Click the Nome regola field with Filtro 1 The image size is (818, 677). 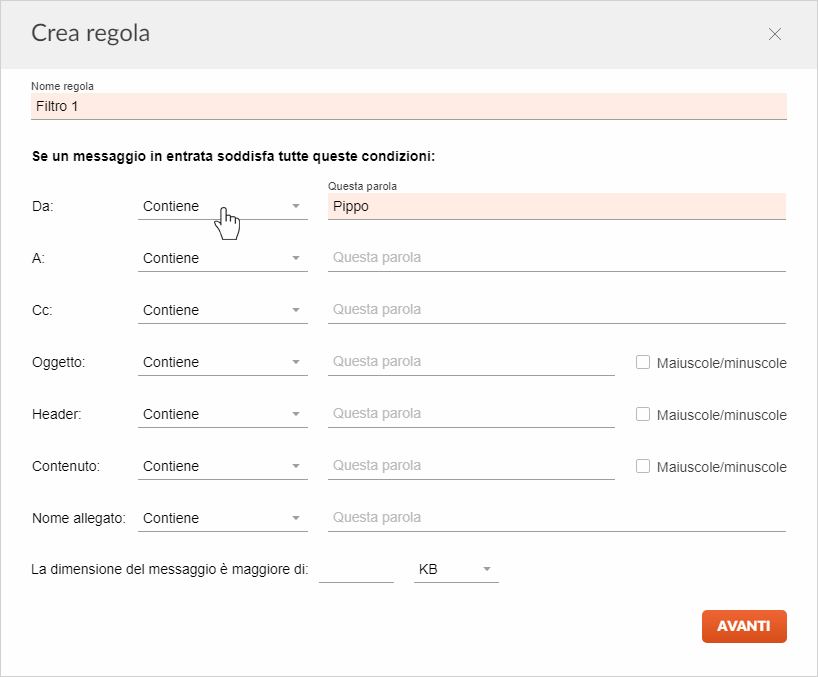pyautogui.click(x=408, y=106)
